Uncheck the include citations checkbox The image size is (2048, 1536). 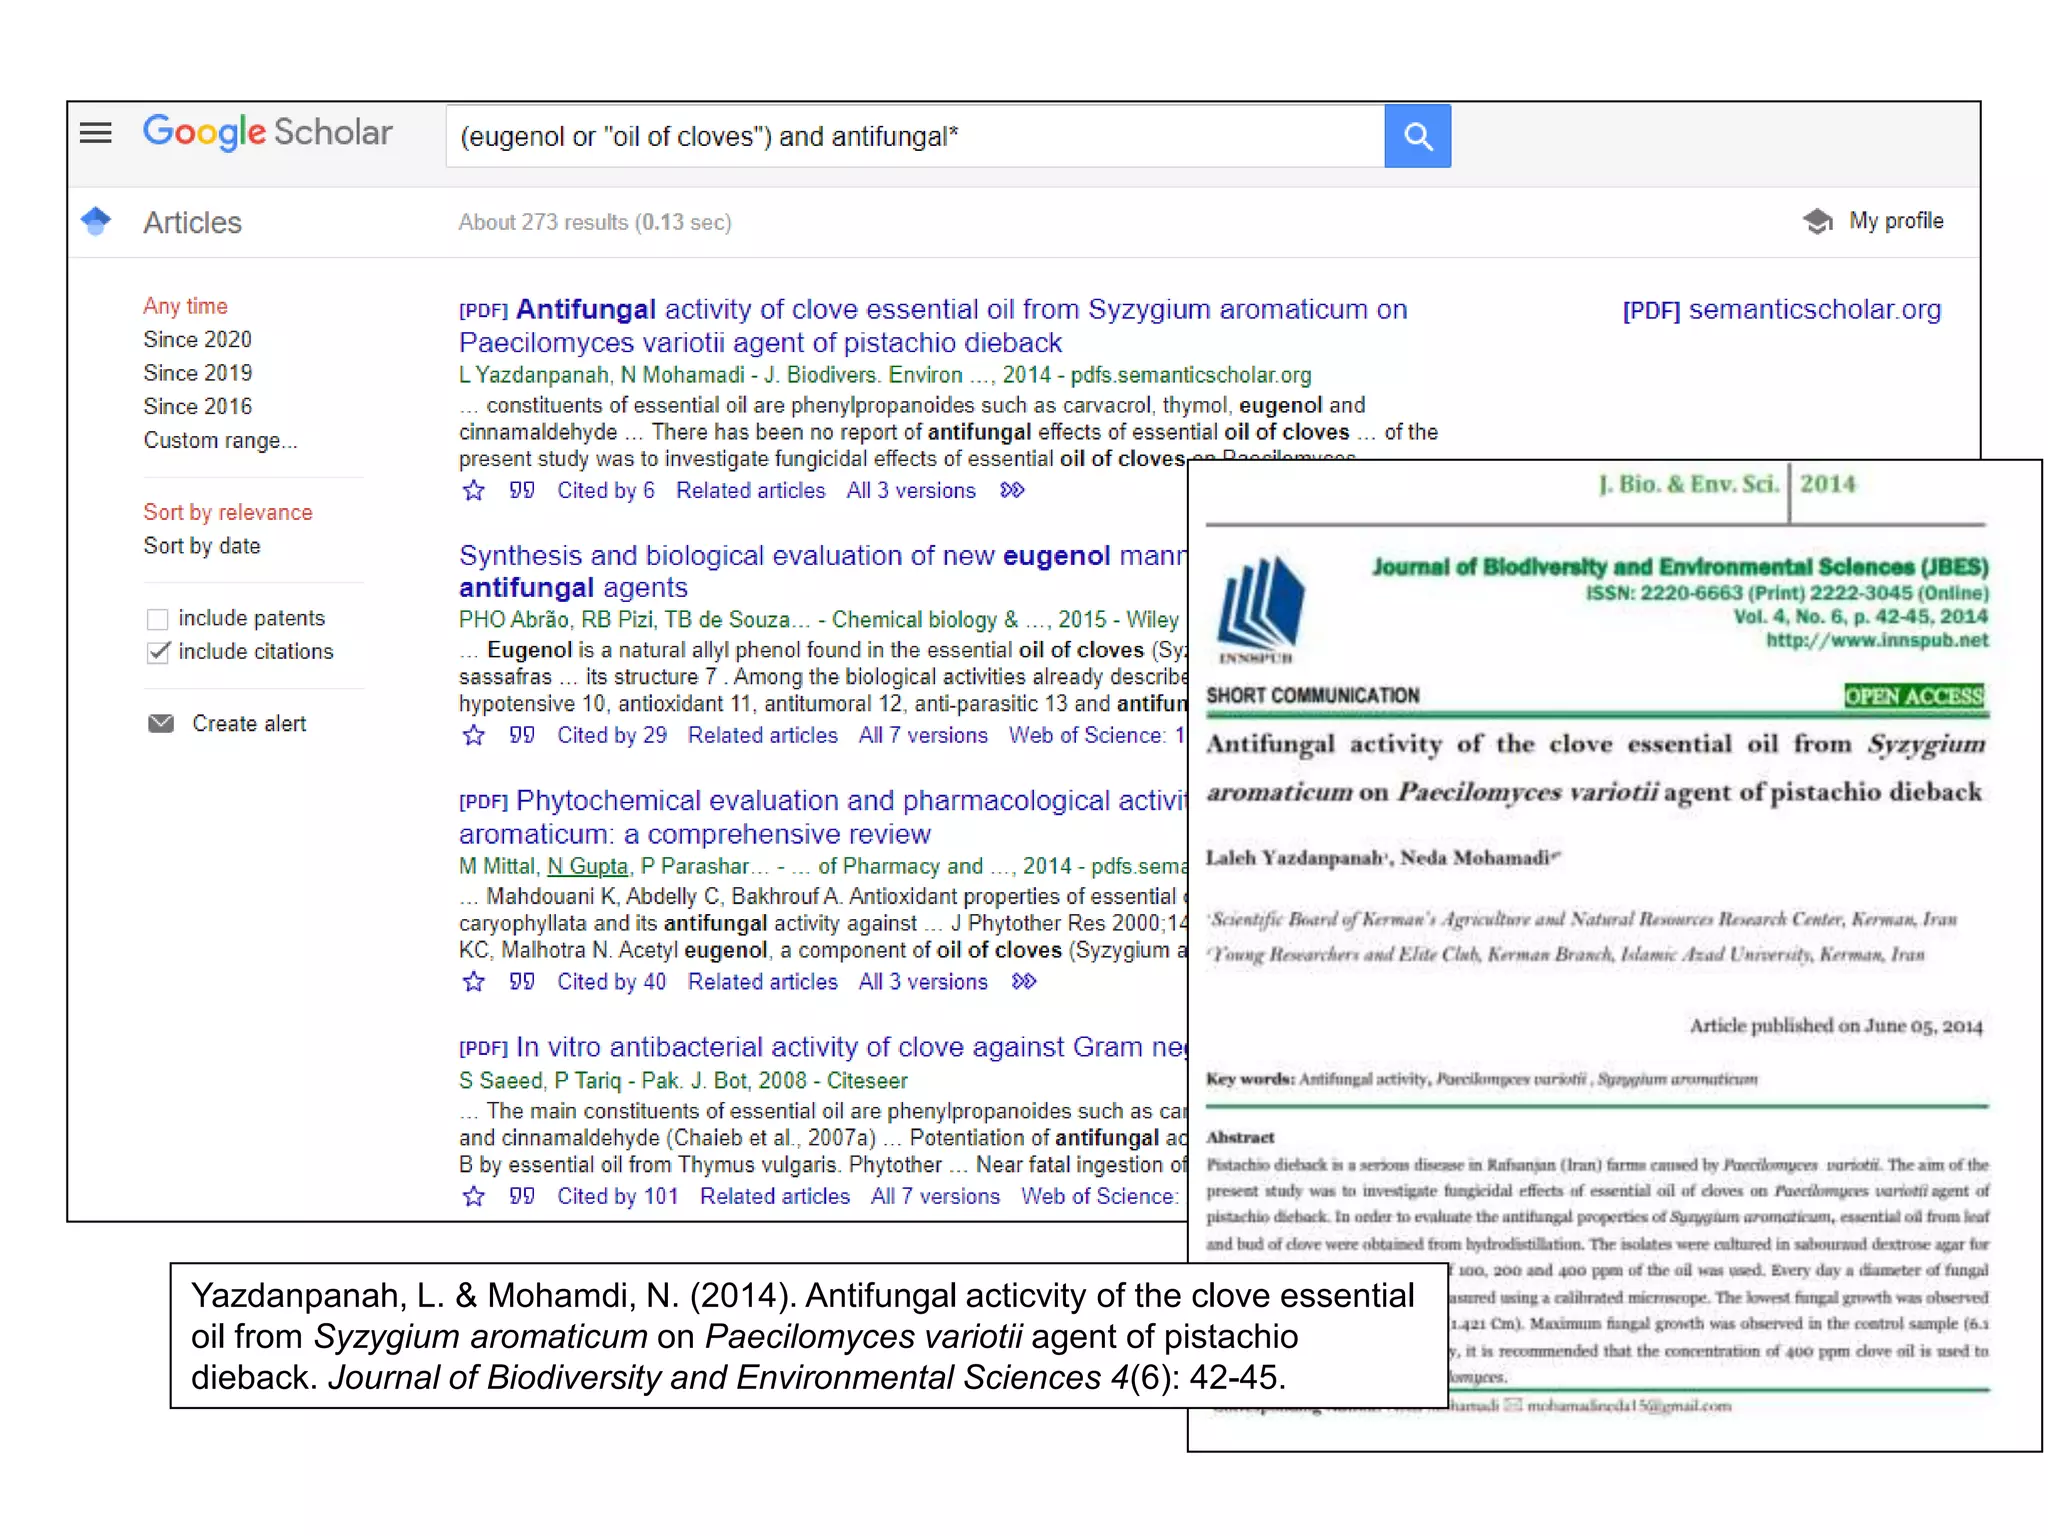click(158, 653)
